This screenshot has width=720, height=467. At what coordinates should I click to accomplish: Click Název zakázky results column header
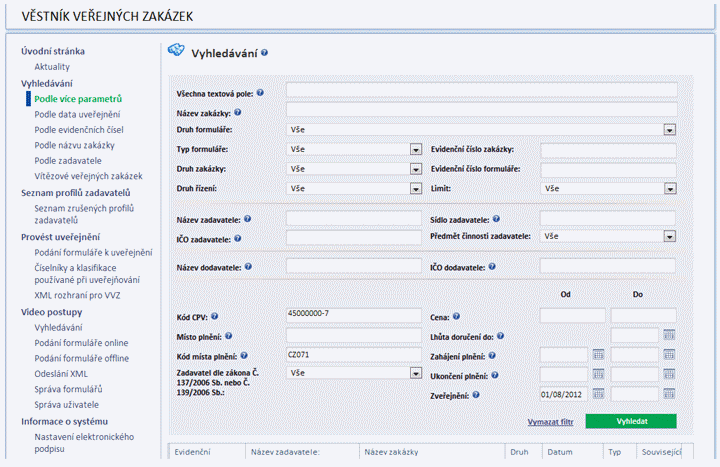coord(391,452)
